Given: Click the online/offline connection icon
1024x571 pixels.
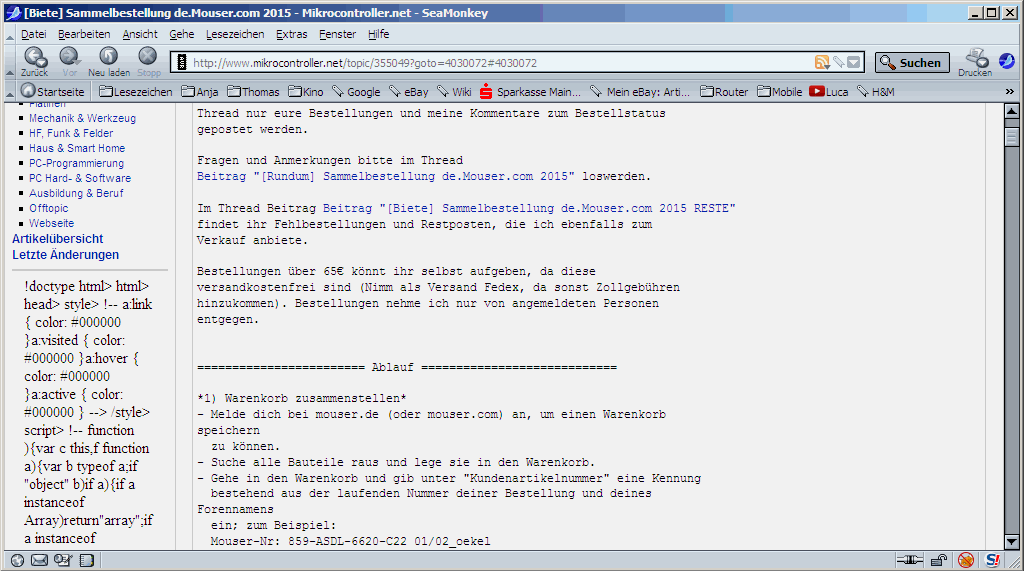Looking at the screenshot, I should tap(910, 560).
